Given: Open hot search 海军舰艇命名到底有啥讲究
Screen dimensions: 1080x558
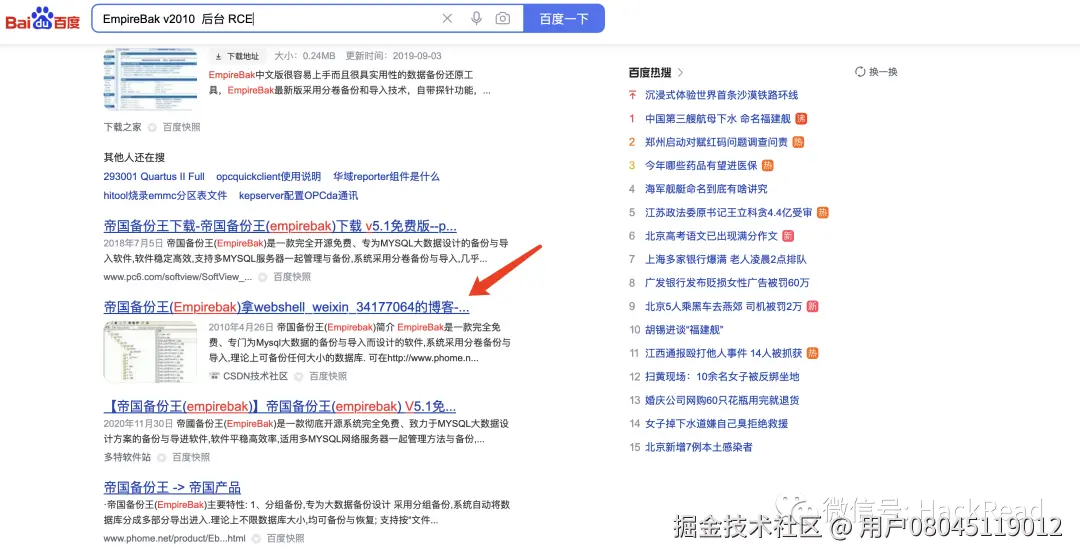Looking at the screenshot, I should [706, 189].
